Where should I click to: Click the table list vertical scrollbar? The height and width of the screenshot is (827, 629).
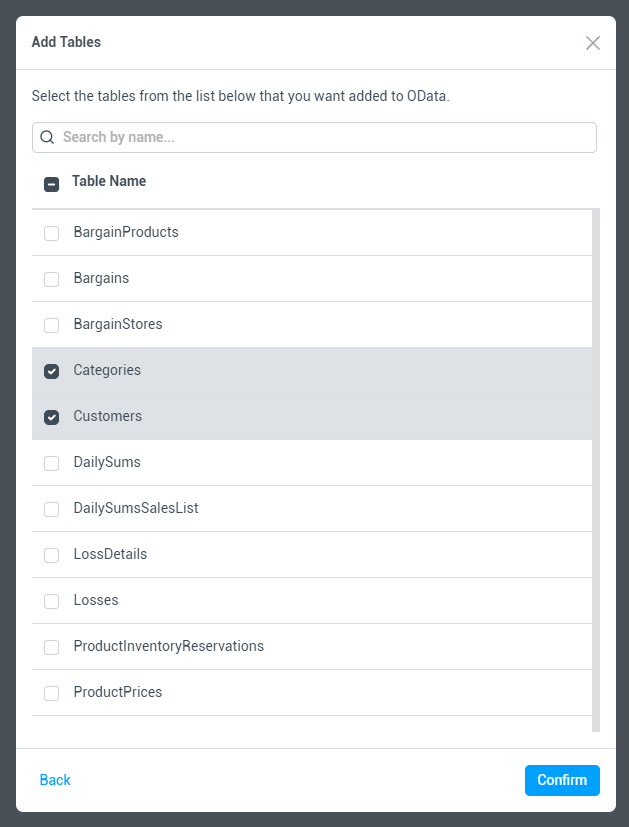coord(596,470)
